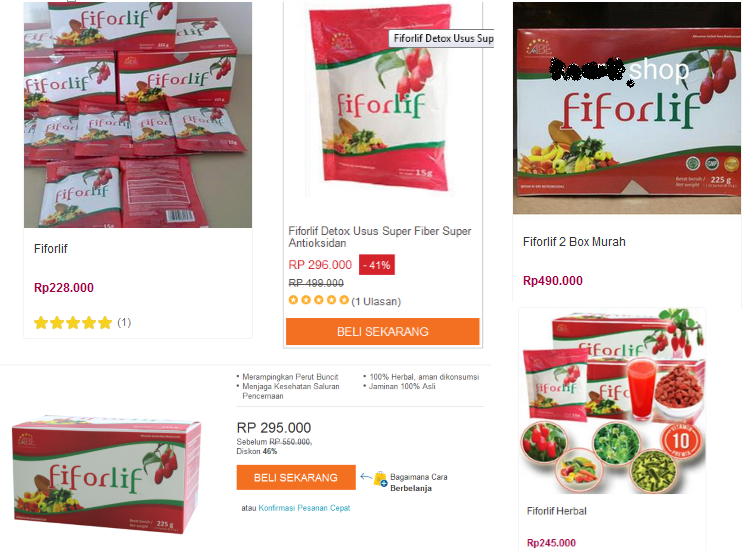Open the Fiforlif sachets and boxes photo
Viewport: 745px width, 551px height.
pyautogui.click(x=138, y=114)
